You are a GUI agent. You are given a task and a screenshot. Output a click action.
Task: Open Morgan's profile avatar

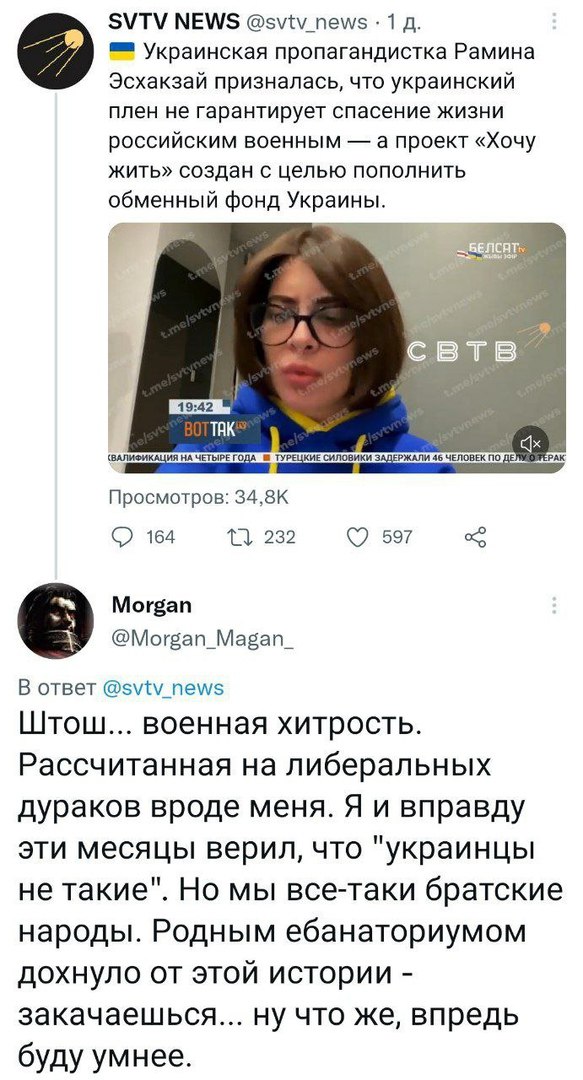(x=55, y=621)
